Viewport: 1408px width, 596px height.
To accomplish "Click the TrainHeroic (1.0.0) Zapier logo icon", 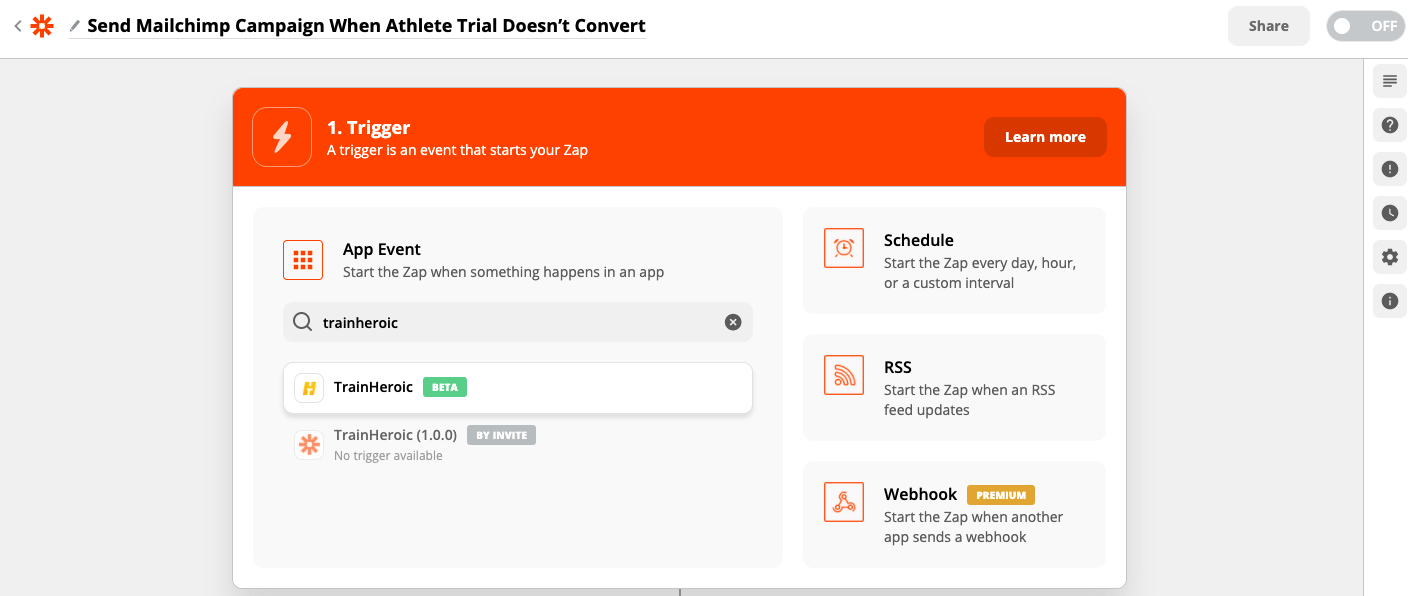I will click(309, 444).
